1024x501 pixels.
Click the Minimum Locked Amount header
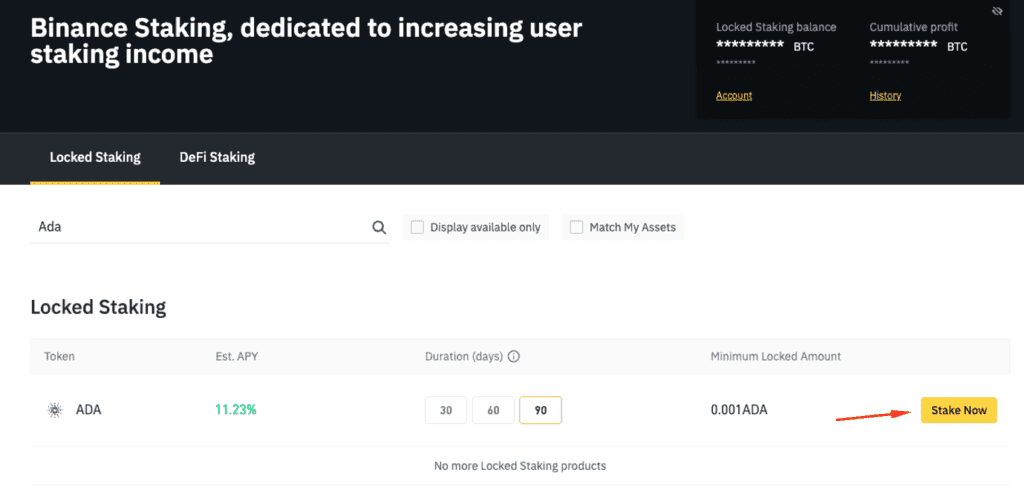tap(776, 357)
